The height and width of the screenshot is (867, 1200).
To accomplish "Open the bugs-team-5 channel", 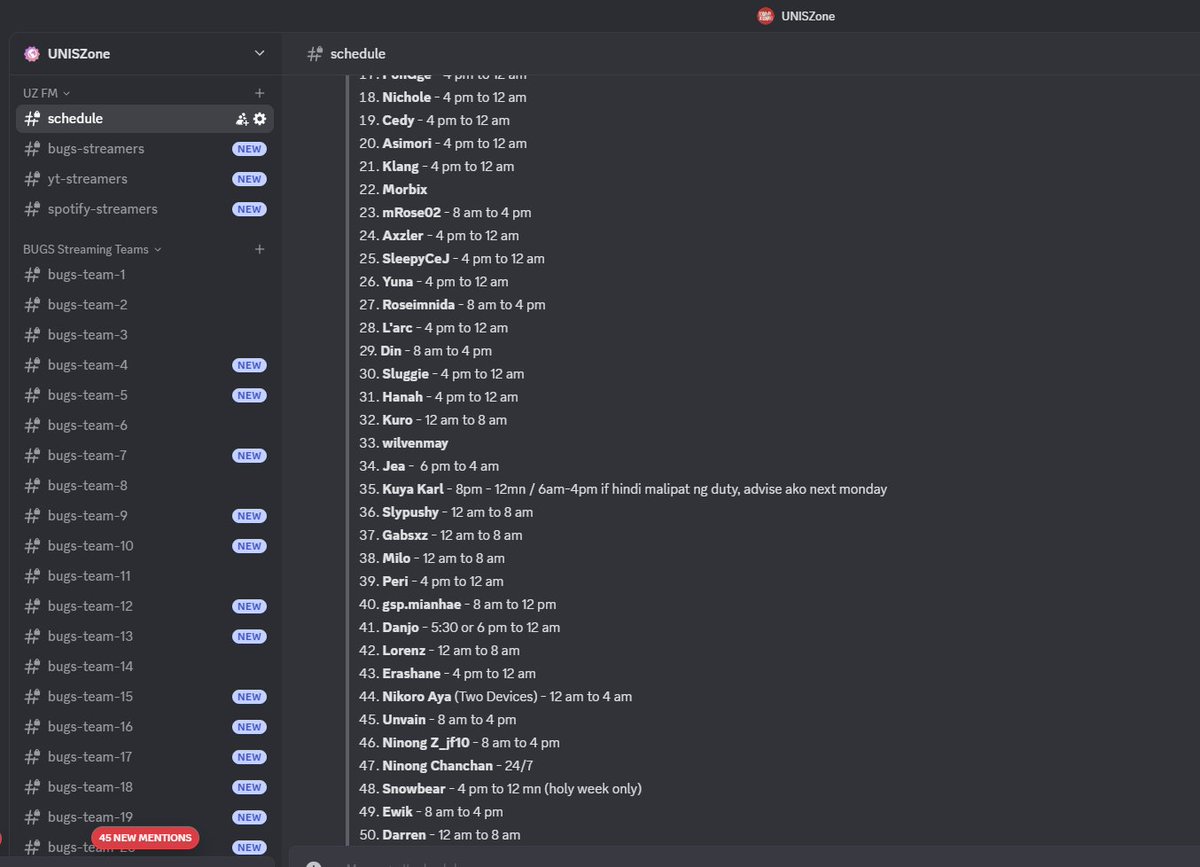I will pos(145,395).
